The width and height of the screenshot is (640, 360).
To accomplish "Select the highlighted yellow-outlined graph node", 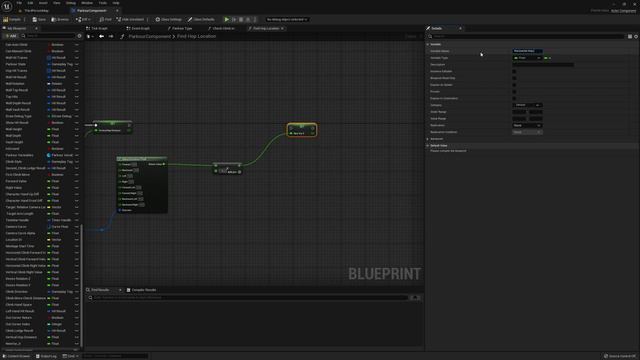I will pos(302,130).
